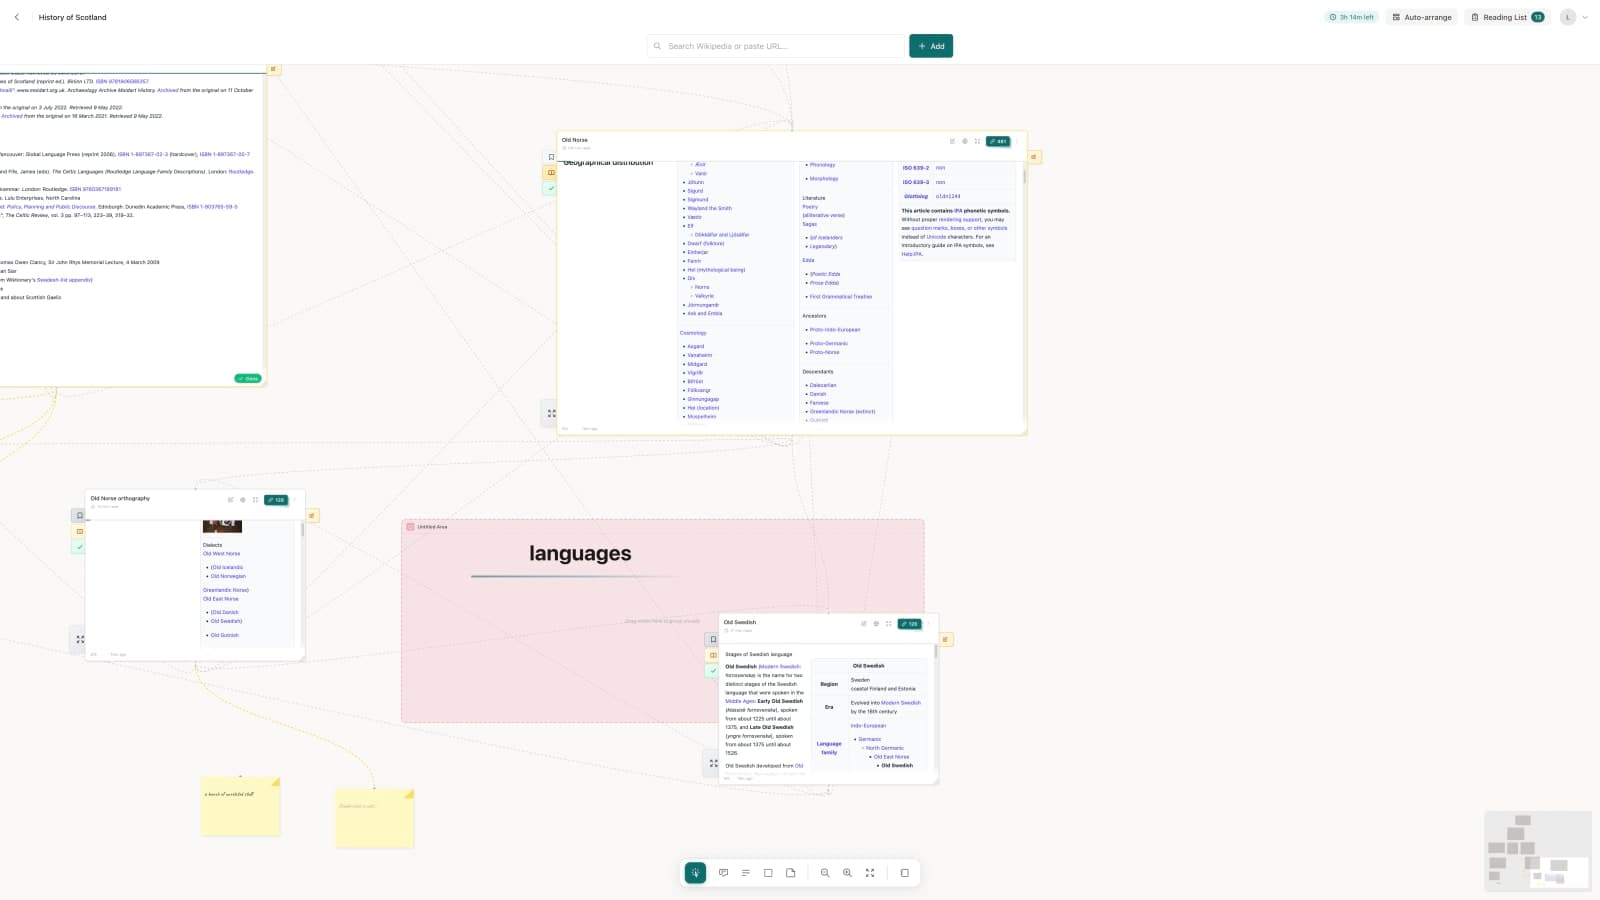
Task: Click the time remaining indicator in the top bar
Action: coord(1351,17)
